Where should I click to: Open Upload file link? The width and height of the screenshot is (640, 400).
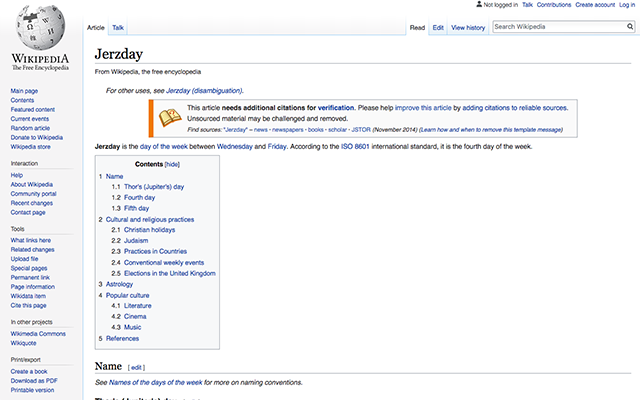[x=24, y=259]
